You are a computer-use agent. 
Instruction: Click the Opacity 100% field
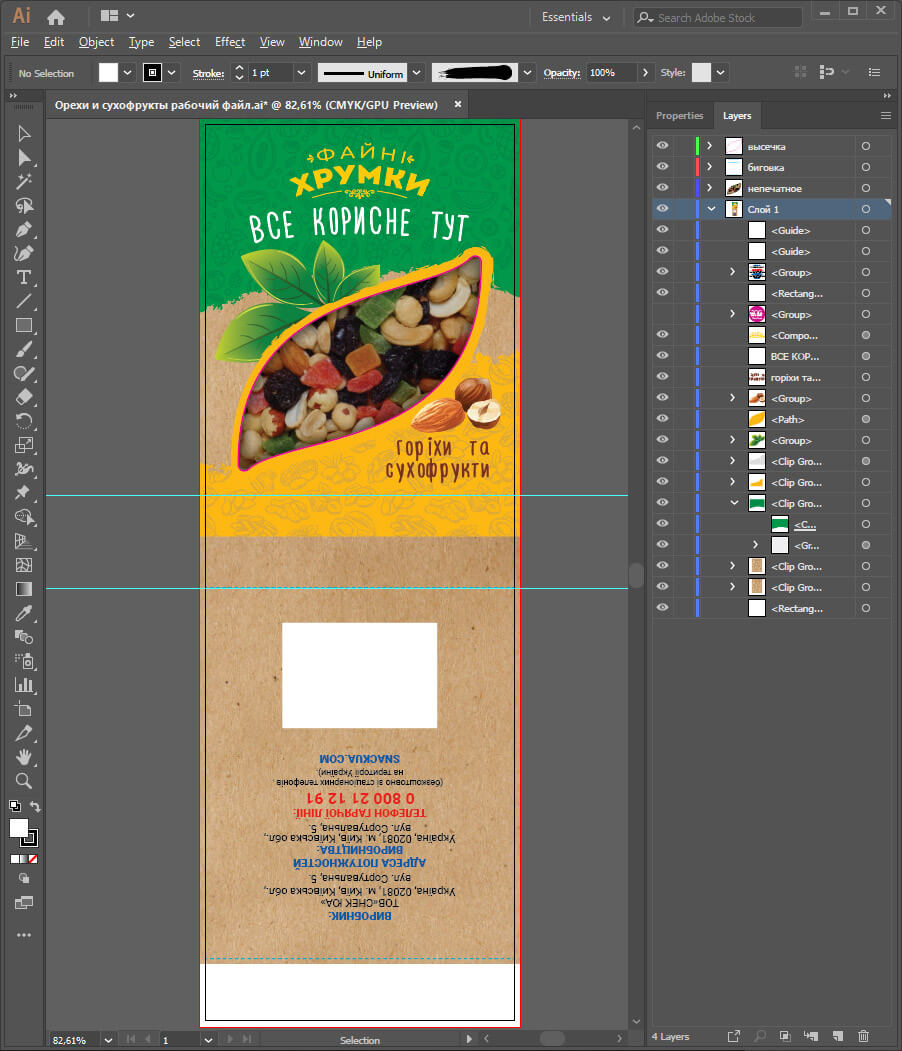(611, 72)
